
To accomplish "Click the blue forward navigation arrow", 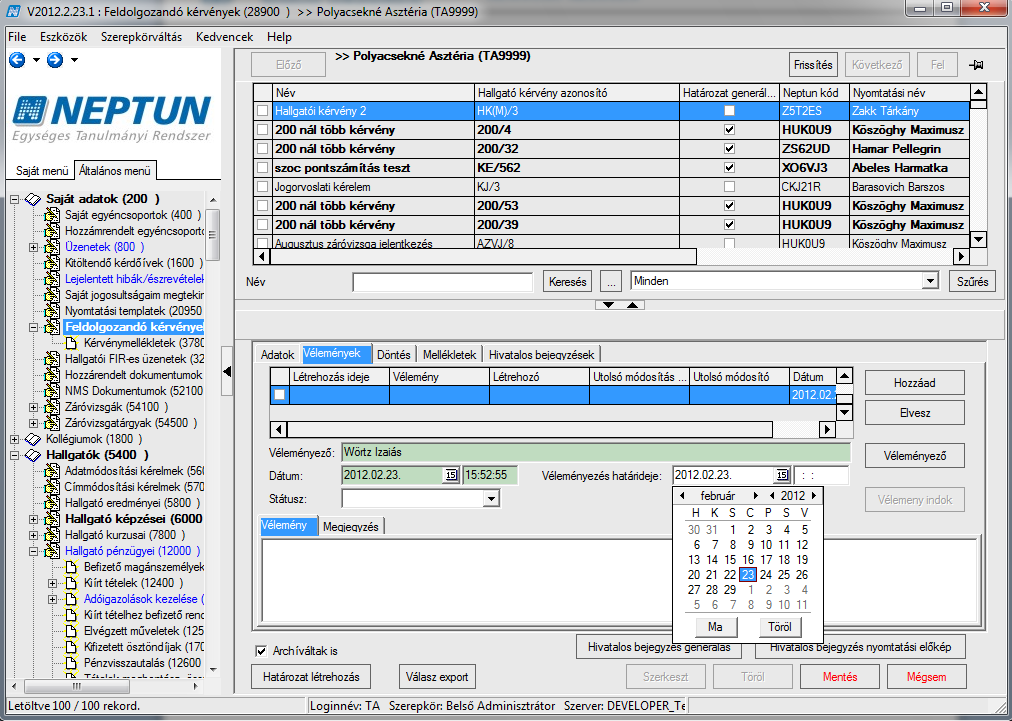I will [x=55, y=60].
